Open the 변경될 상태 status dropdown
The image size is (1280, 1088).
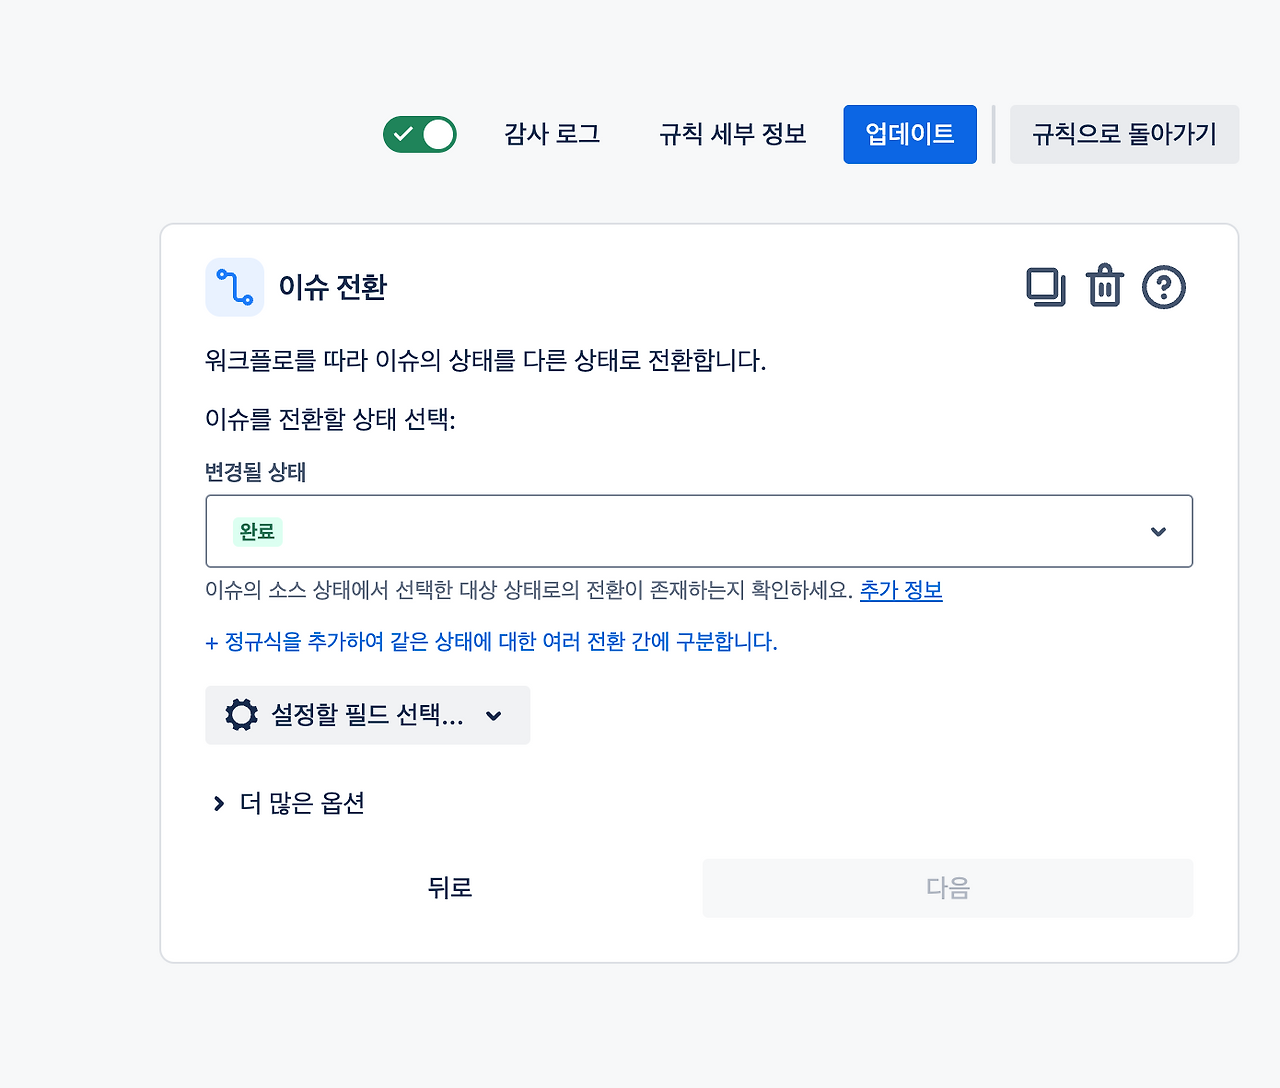(698, 531)
